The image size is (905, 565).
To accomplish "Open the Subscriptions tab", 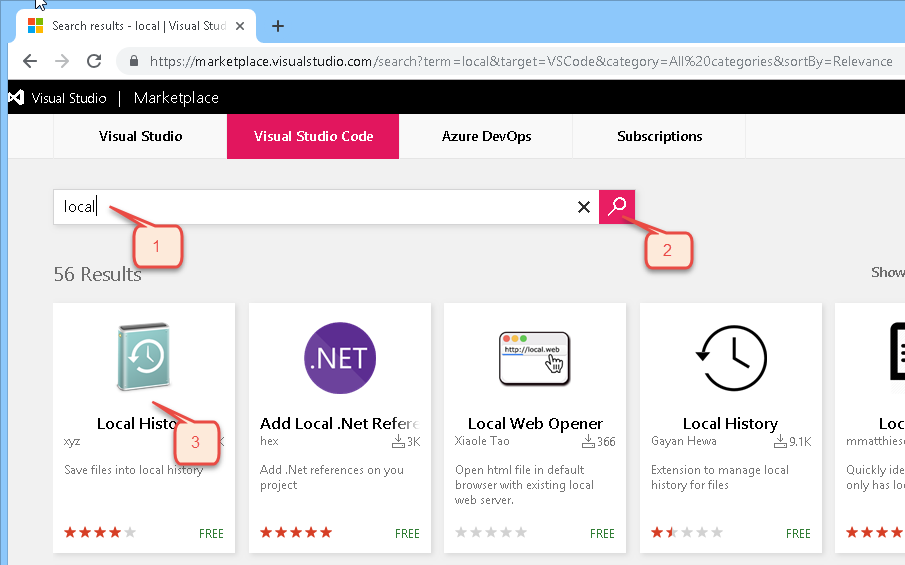I will tap(659, 136).
